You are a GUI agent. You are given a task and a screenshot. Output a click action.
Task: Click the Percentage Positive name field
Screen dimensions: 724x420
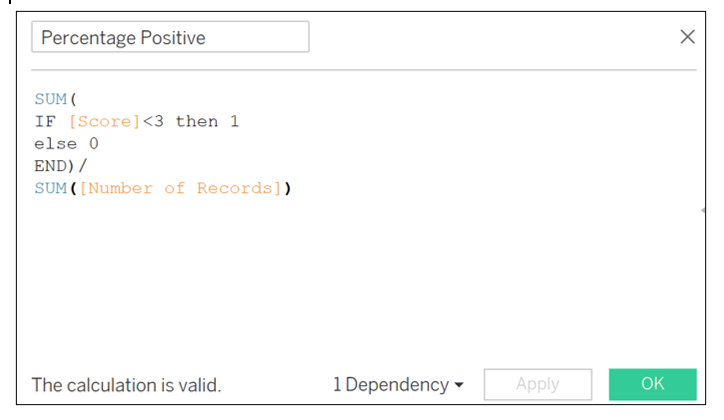point(170,37)
